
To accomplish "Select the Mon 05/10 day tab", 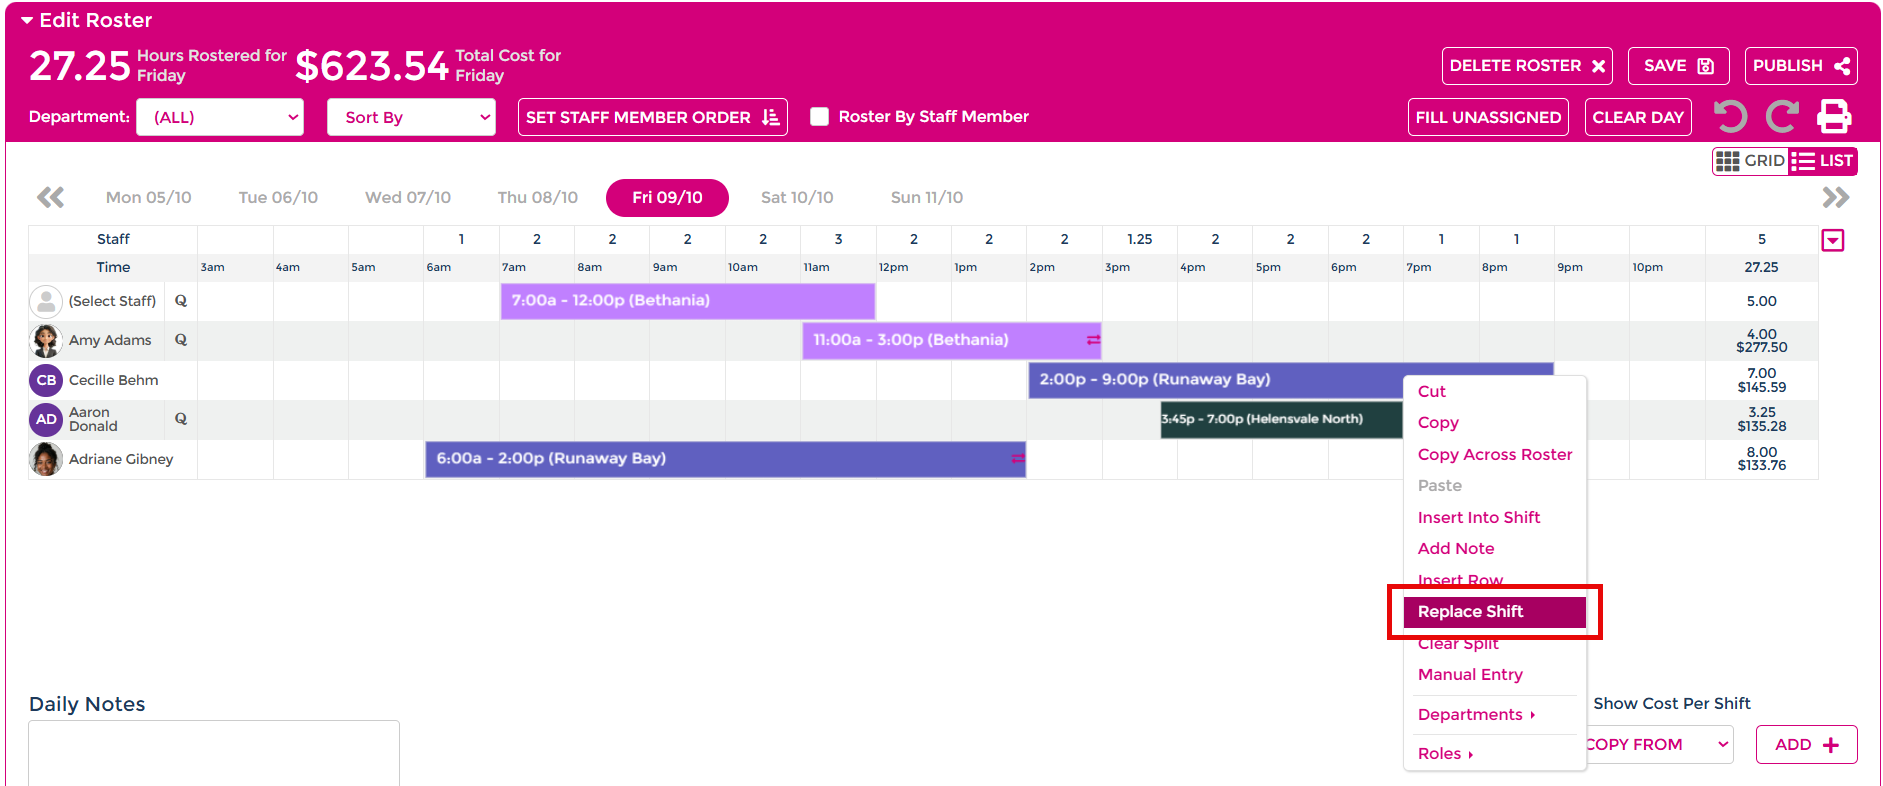I will [148, 197].
